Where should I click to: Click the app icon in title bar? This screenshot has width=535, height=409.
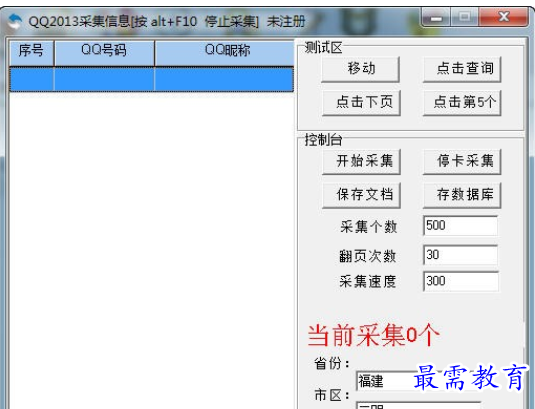coord(14,21)
